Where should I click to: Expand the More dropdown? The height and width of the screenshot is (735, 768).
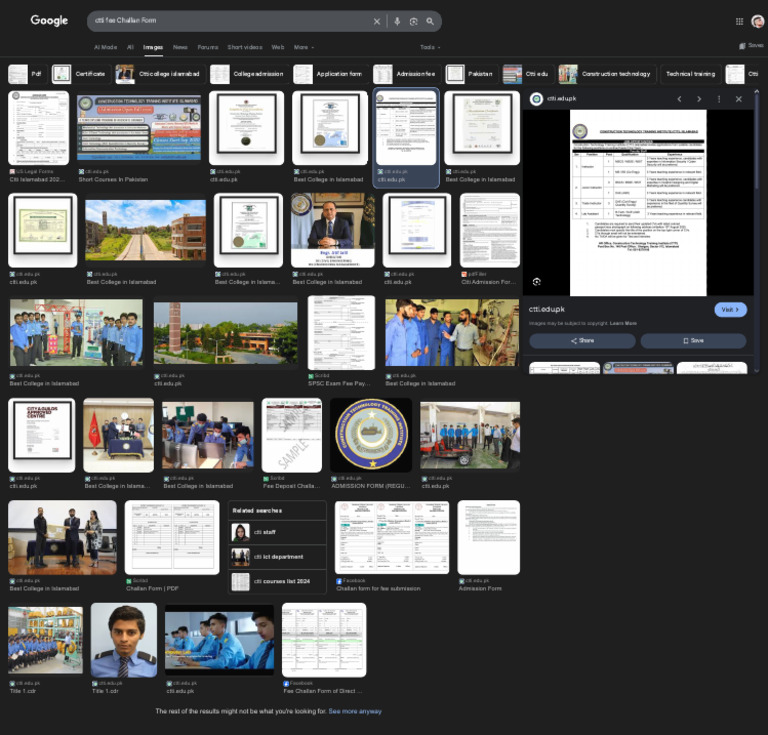pos(304,47)
